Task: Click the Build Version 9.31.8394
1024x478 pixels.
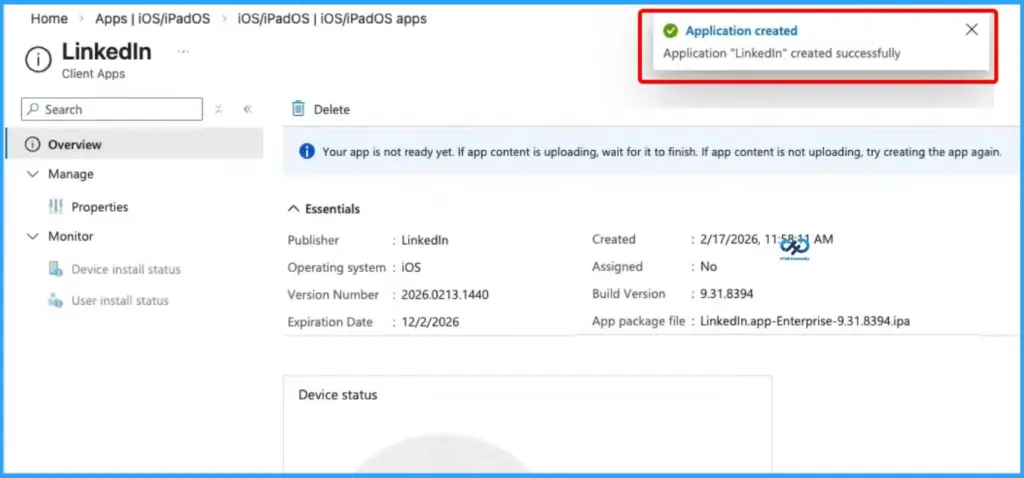Action: 727,294
